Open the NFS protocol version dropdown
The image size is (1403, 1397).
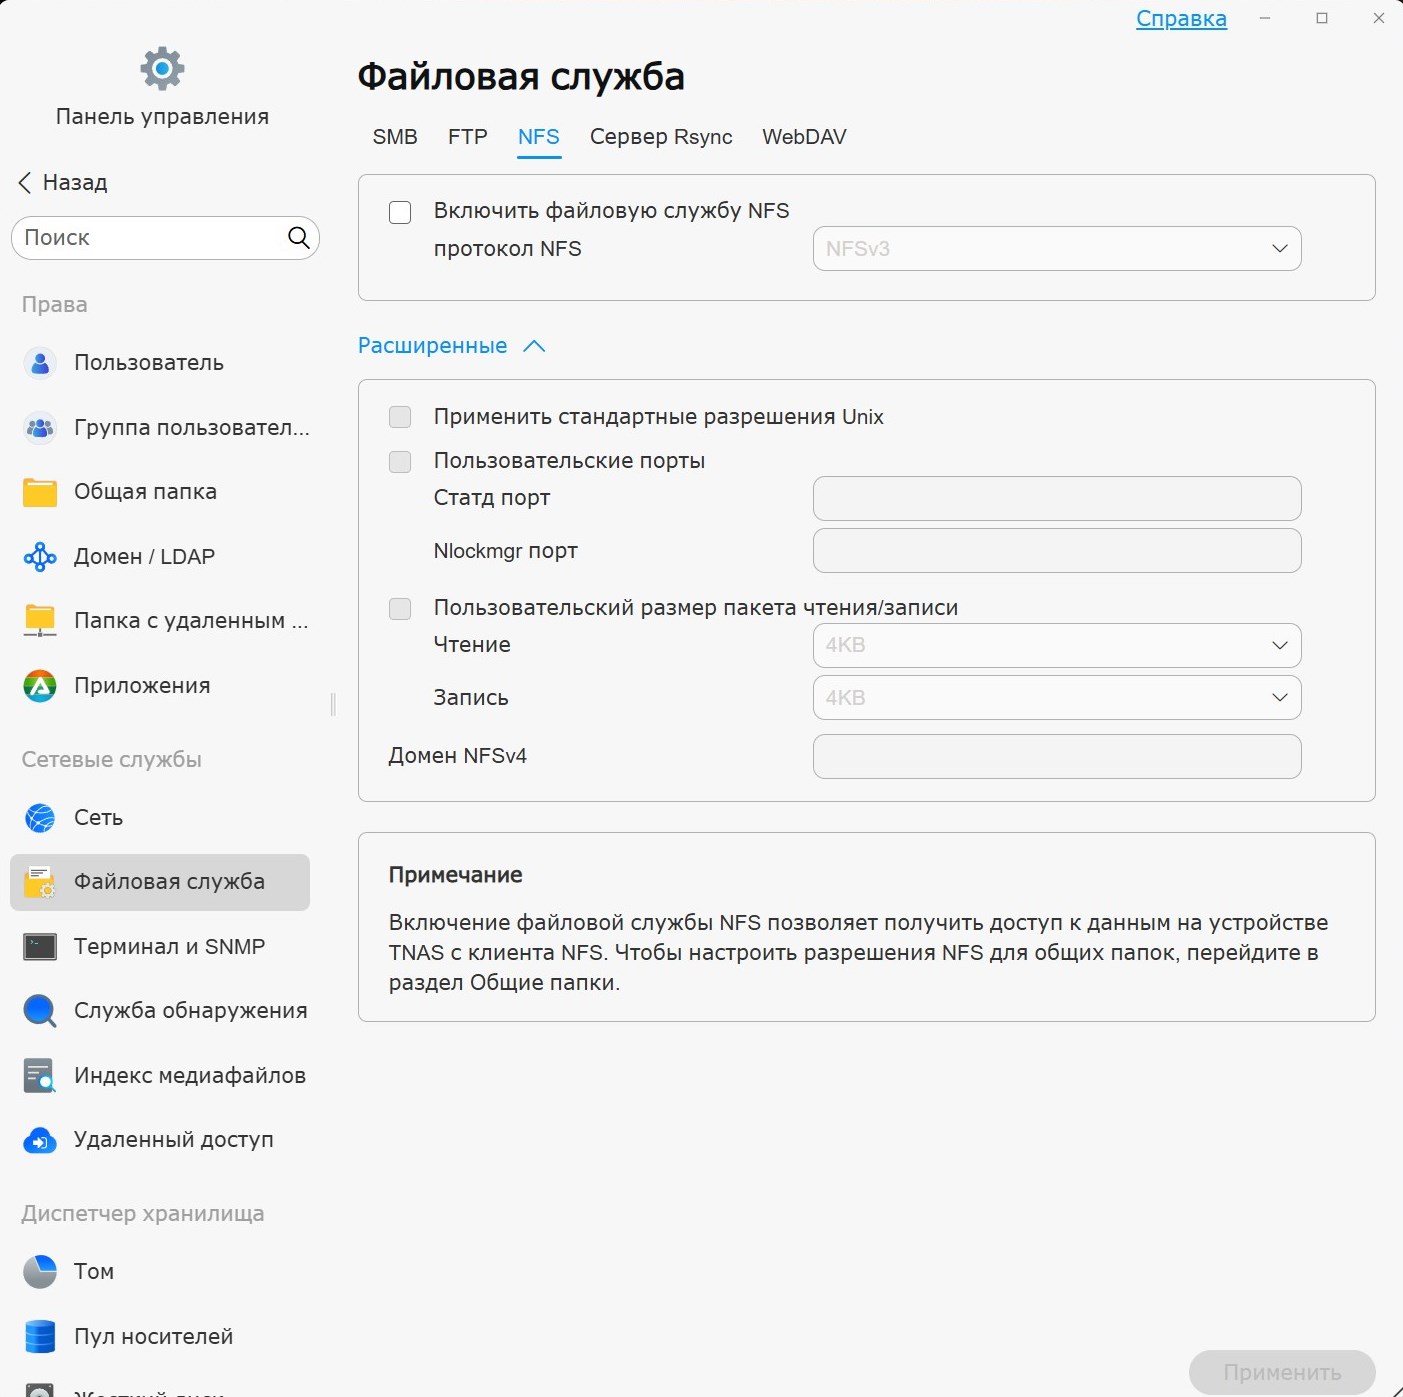tap(1056, 249)
